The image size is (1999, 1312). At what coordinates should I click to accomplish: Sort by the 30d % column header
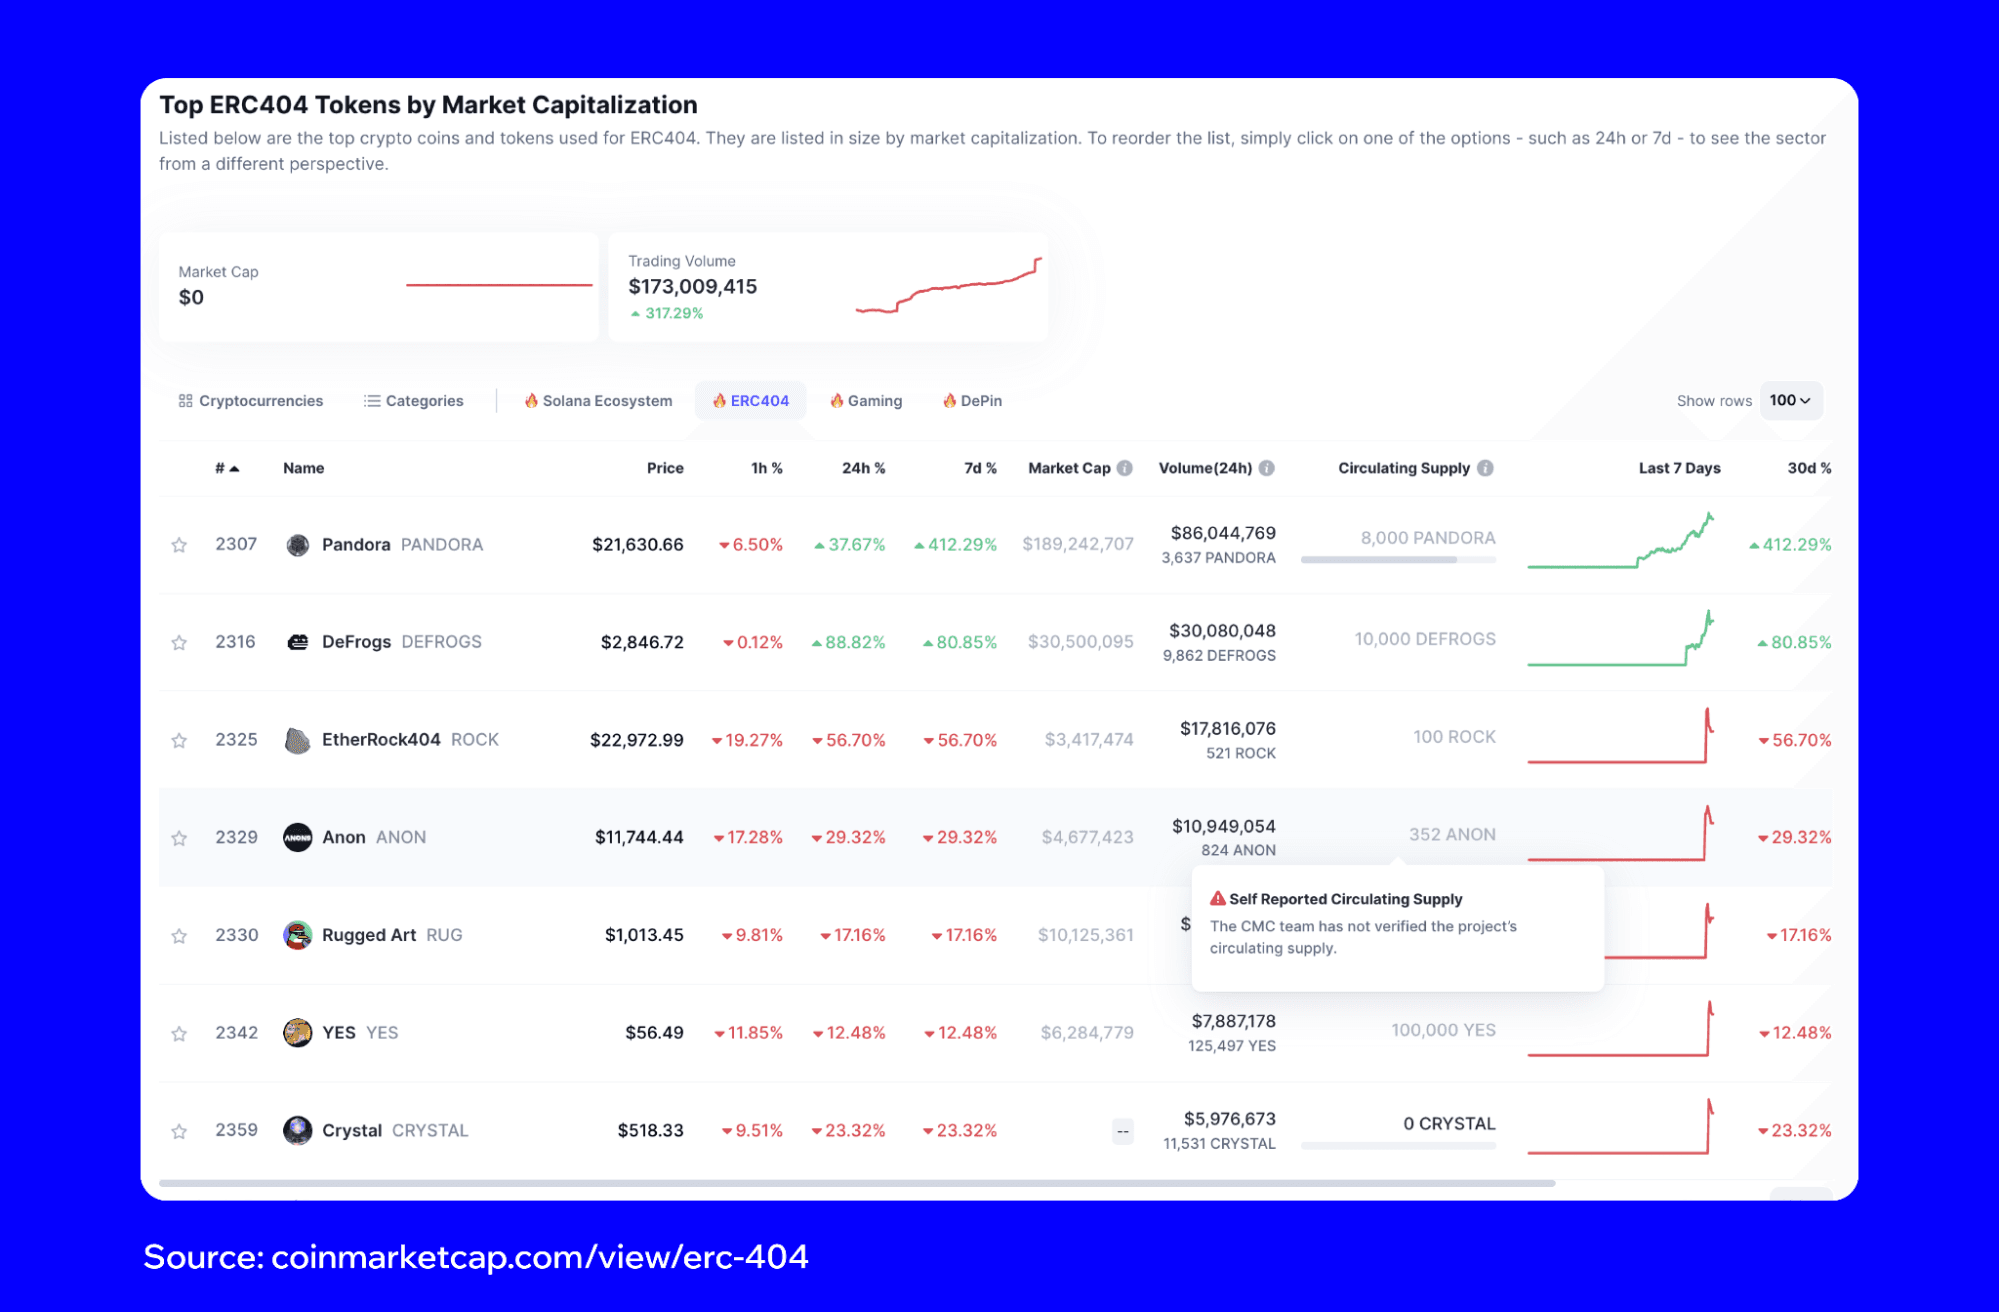tap(1809, 468)
